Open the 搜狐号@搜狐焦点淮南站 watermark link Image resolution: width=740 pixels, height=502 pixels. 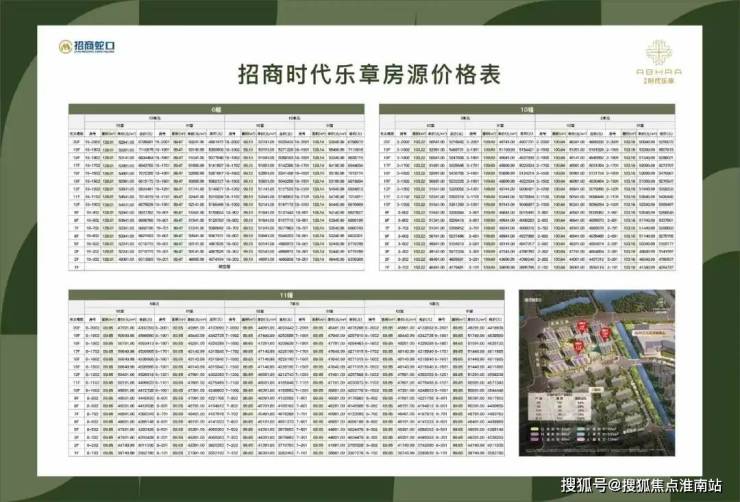click(641, 485)
